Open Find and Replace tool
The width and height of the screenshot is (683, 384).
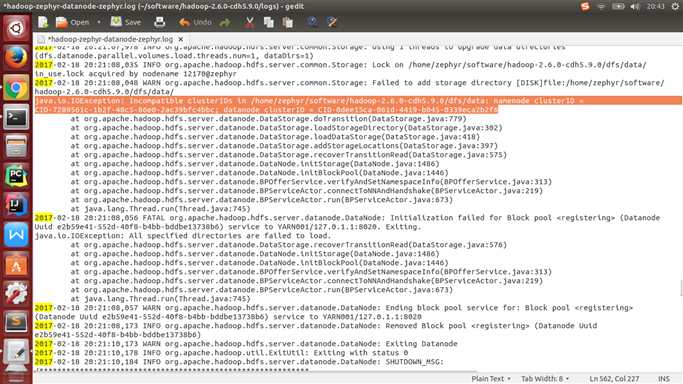pyautogui.click(x=332, y=22)
